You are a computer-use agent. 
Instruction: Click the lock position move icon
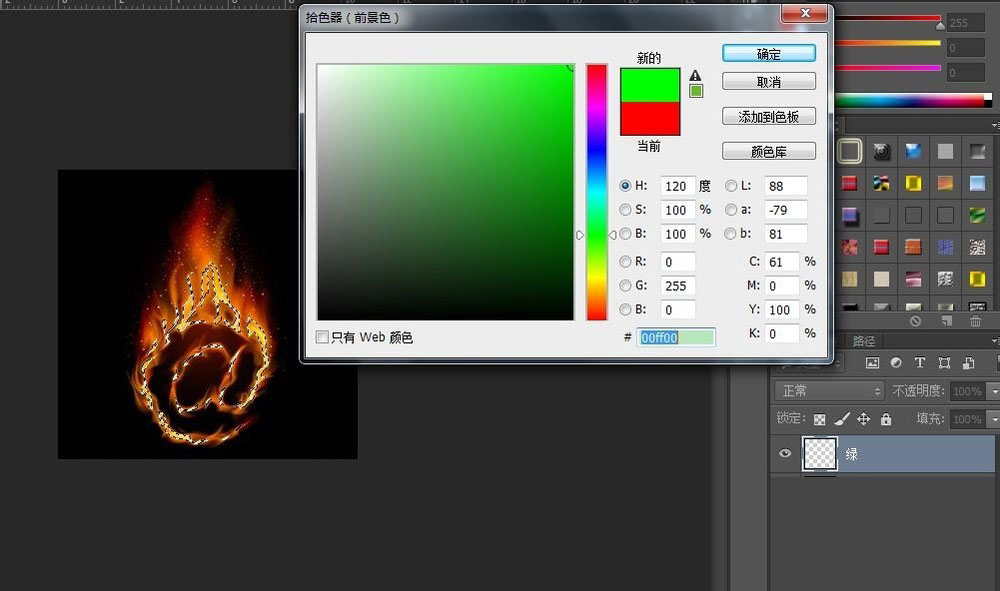tap(863, 419)
